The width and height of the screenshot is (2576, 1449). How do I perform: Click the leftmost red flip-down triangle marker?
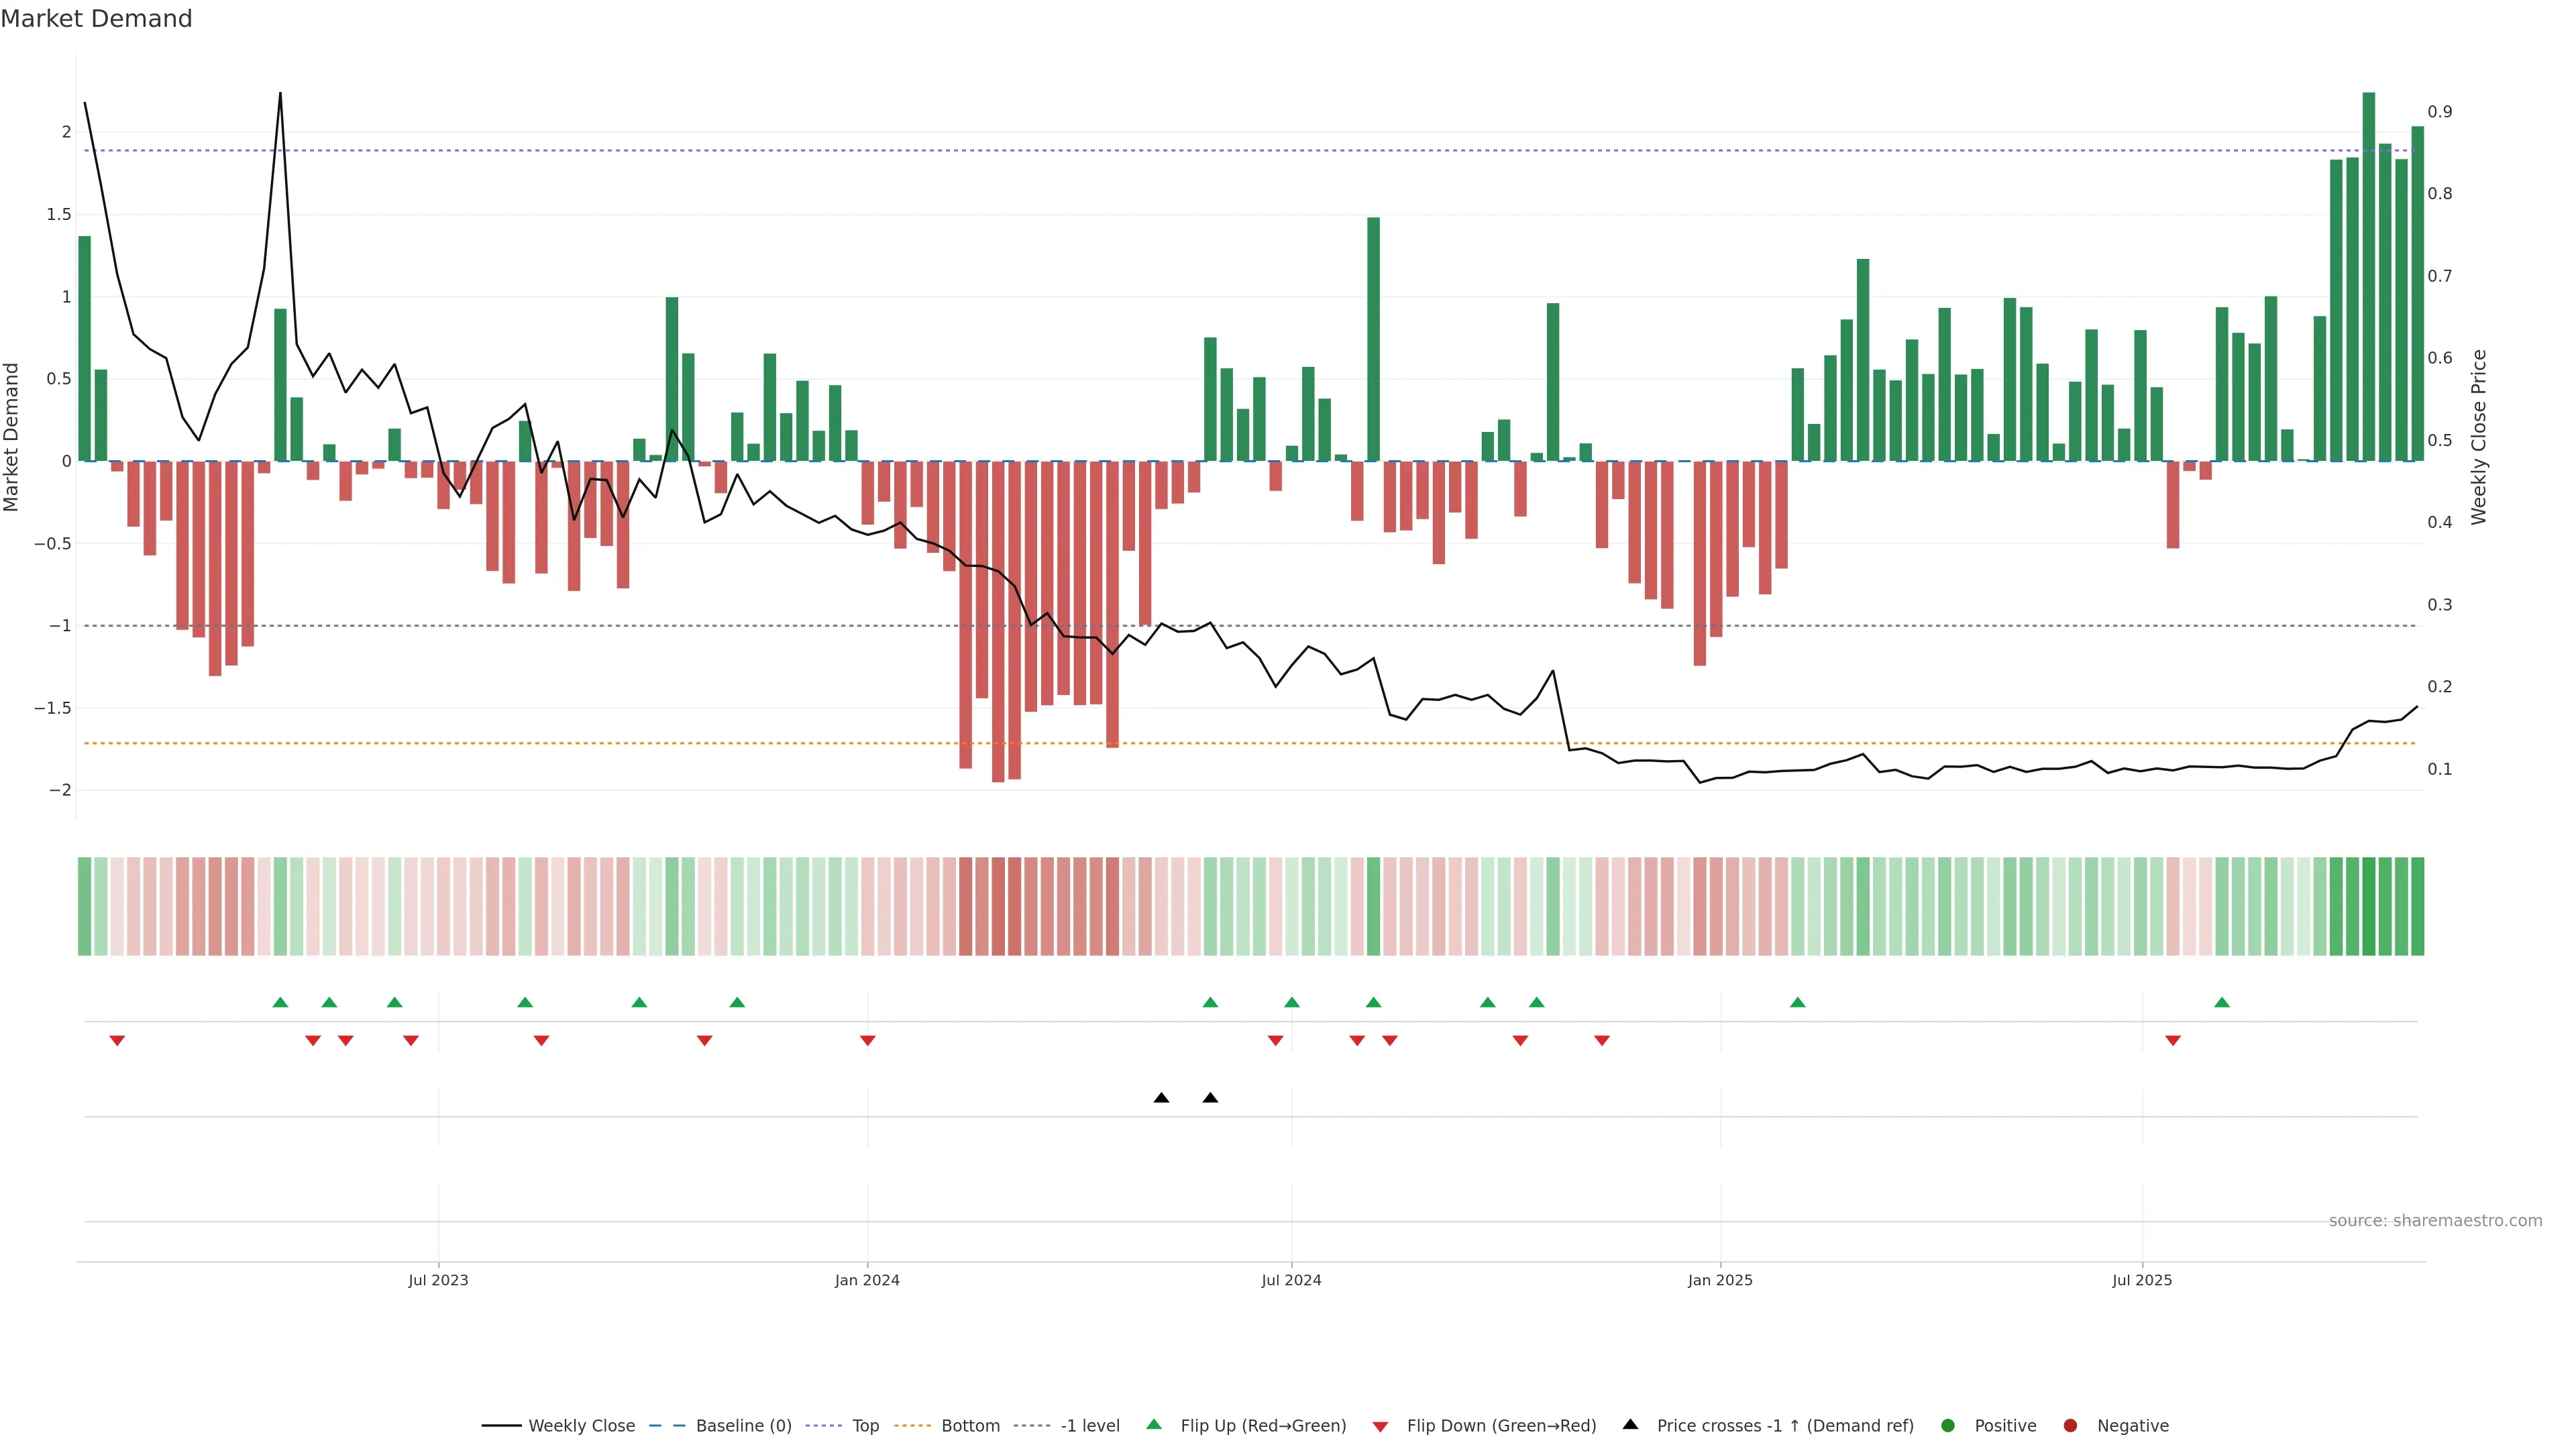click(117, 1041)
